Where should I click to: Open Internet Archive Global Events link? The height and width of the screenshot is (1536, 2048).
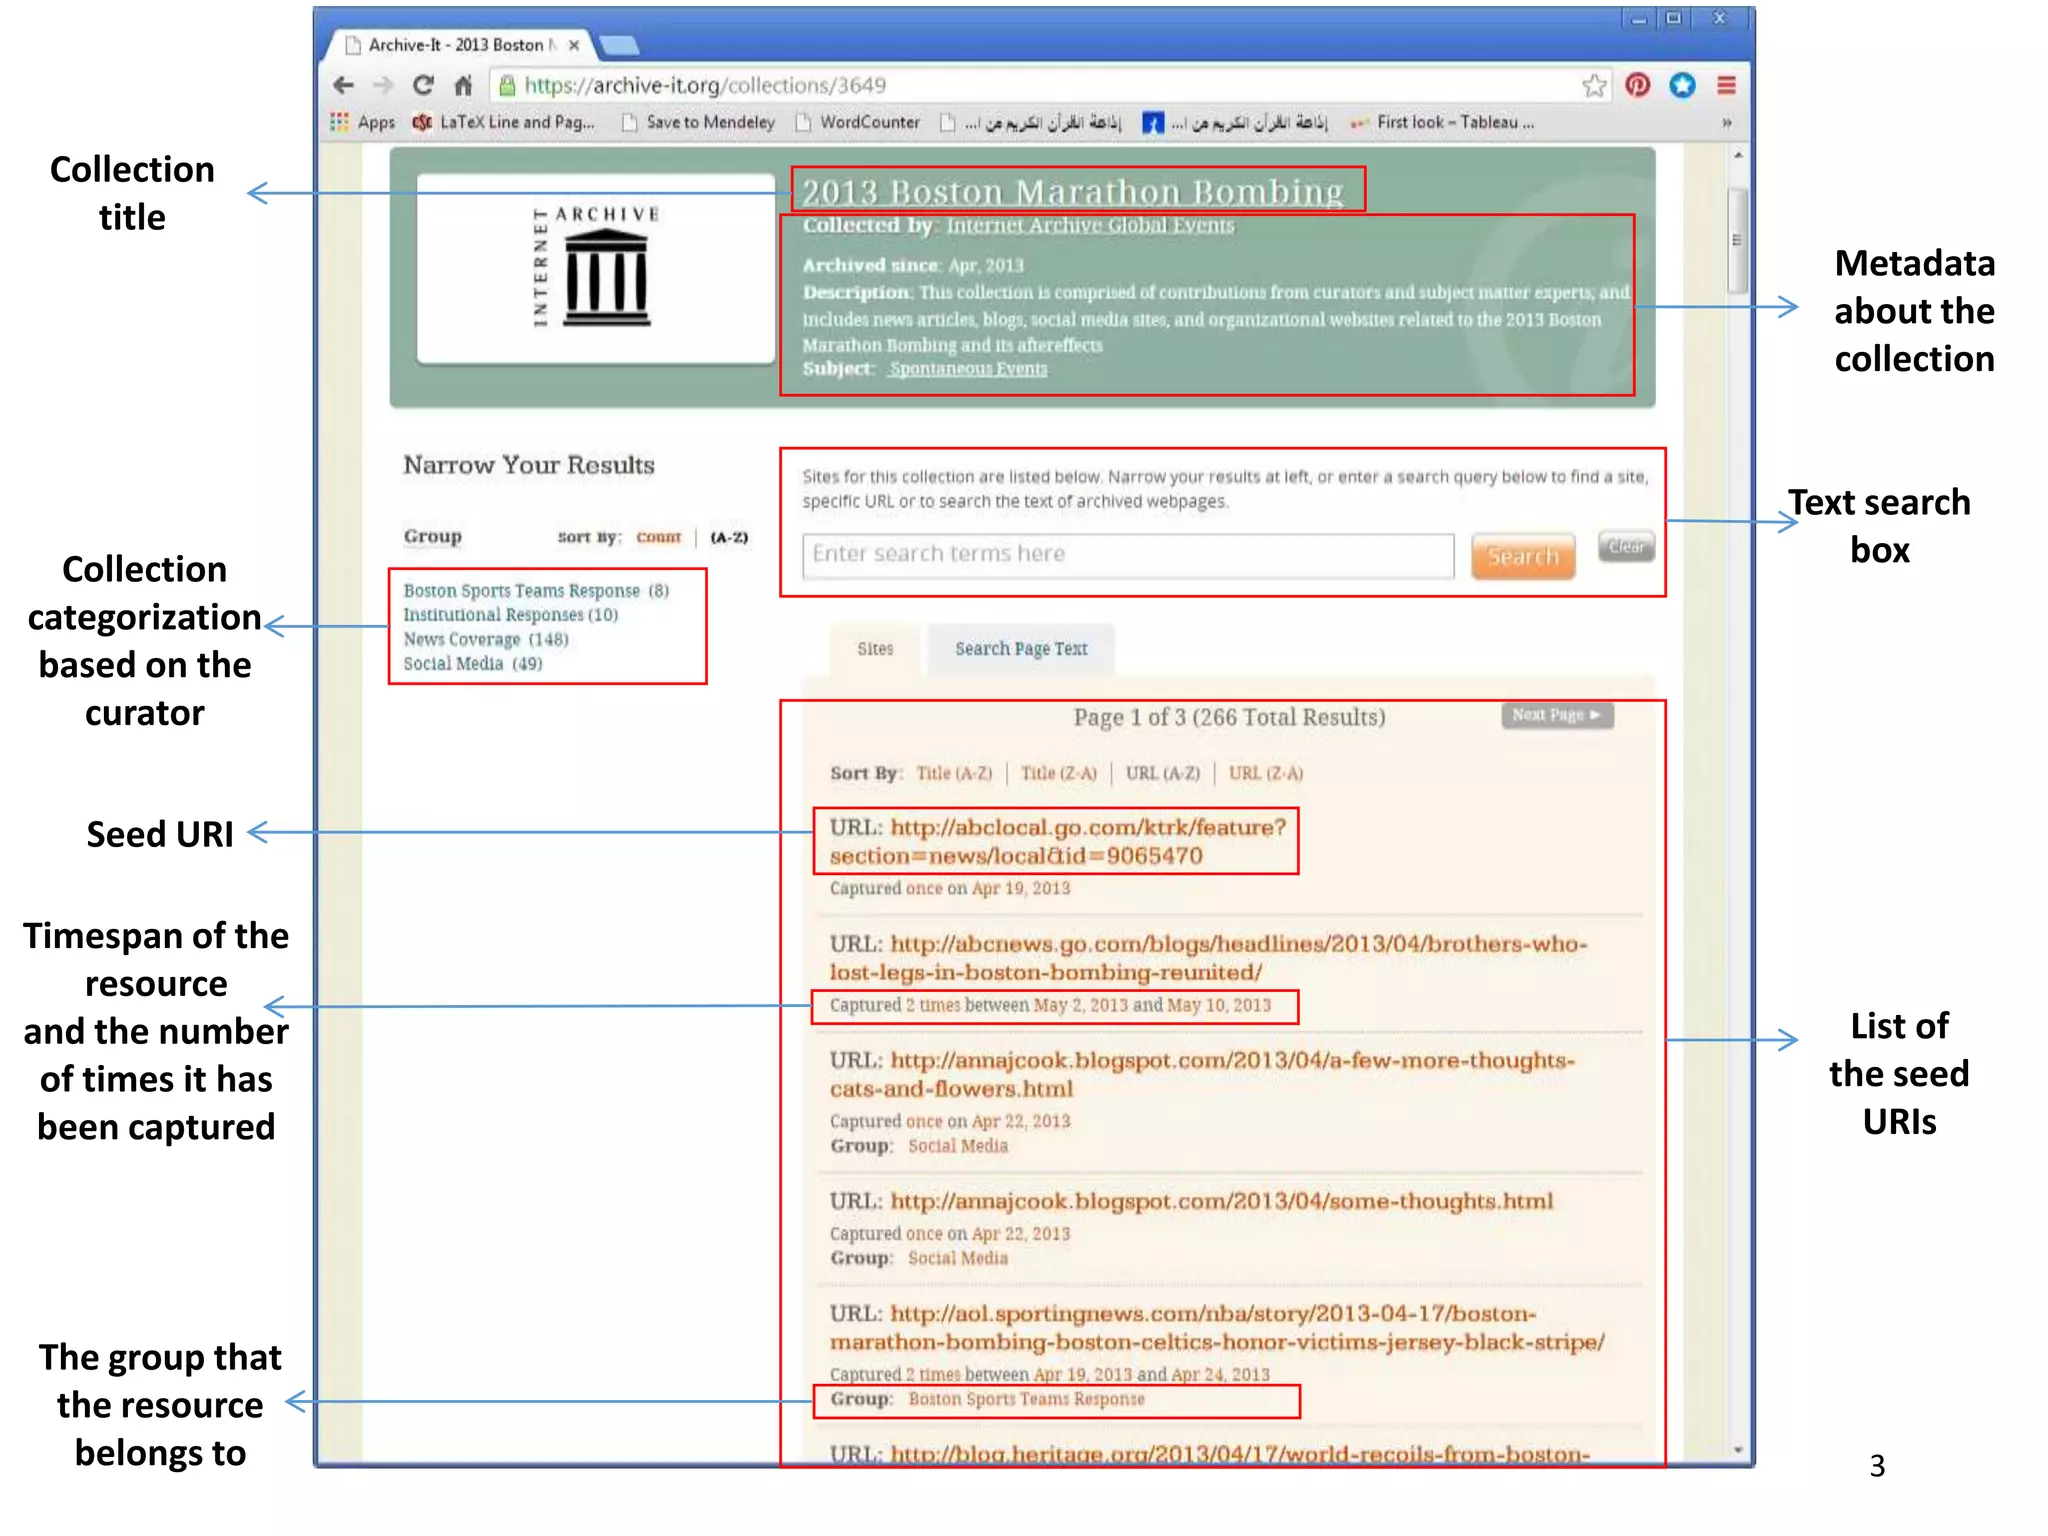[1090, 226]
